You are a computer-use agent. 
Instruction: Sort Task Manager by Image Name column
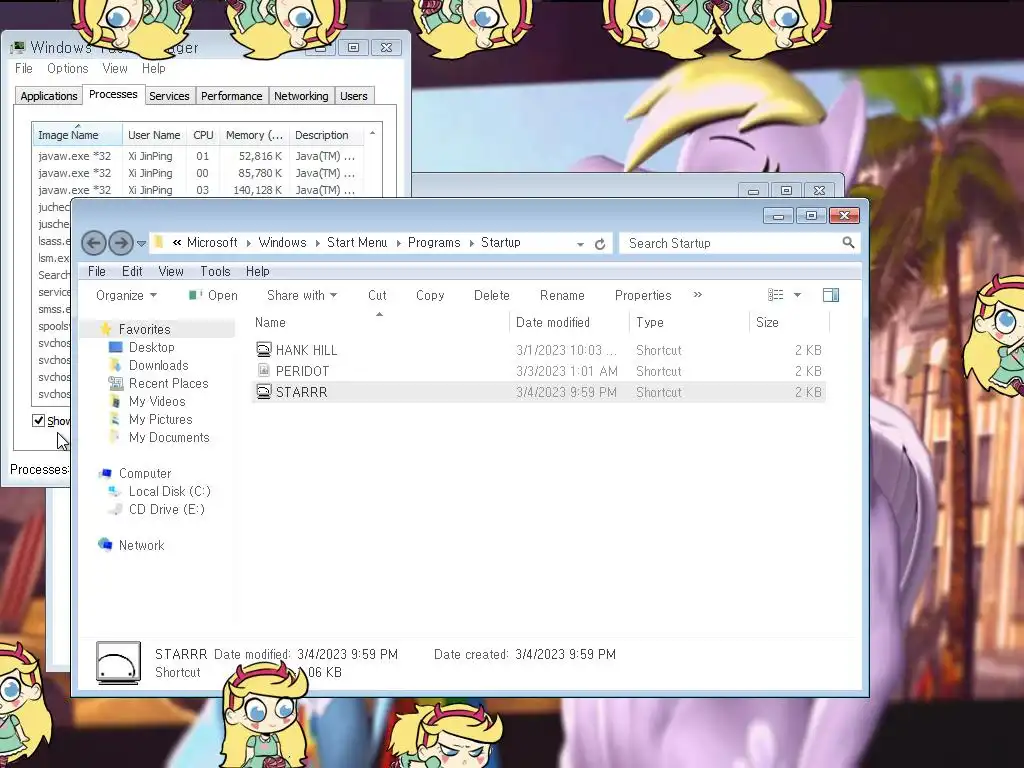[77, 135]
